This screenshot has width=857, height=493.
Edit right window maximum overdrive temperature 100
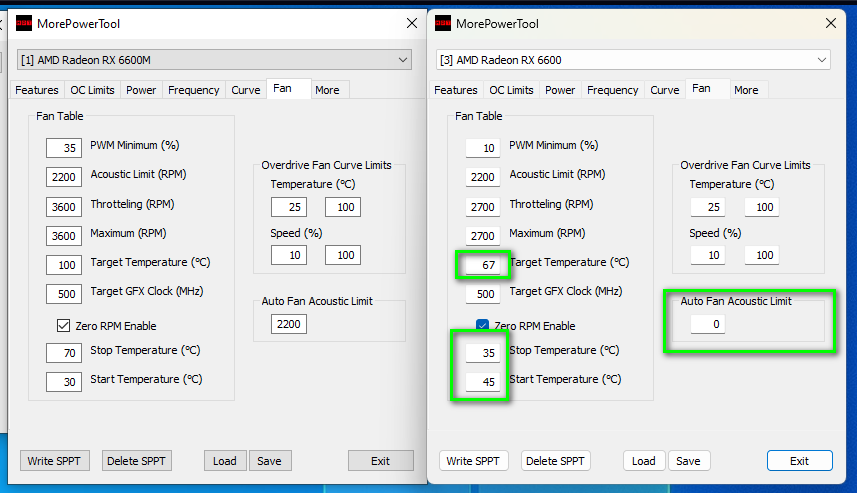[x=762, y=207]
